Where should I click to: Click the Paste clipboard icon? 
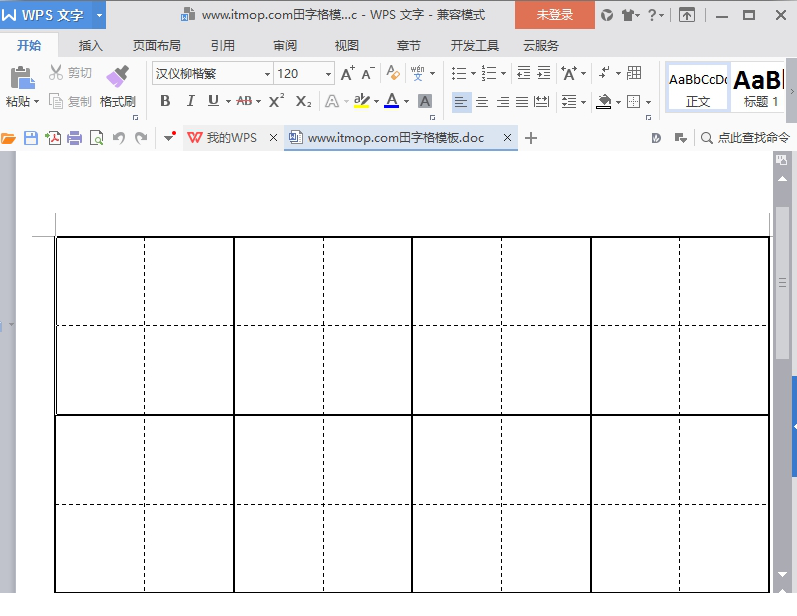(x=22, y=77)
